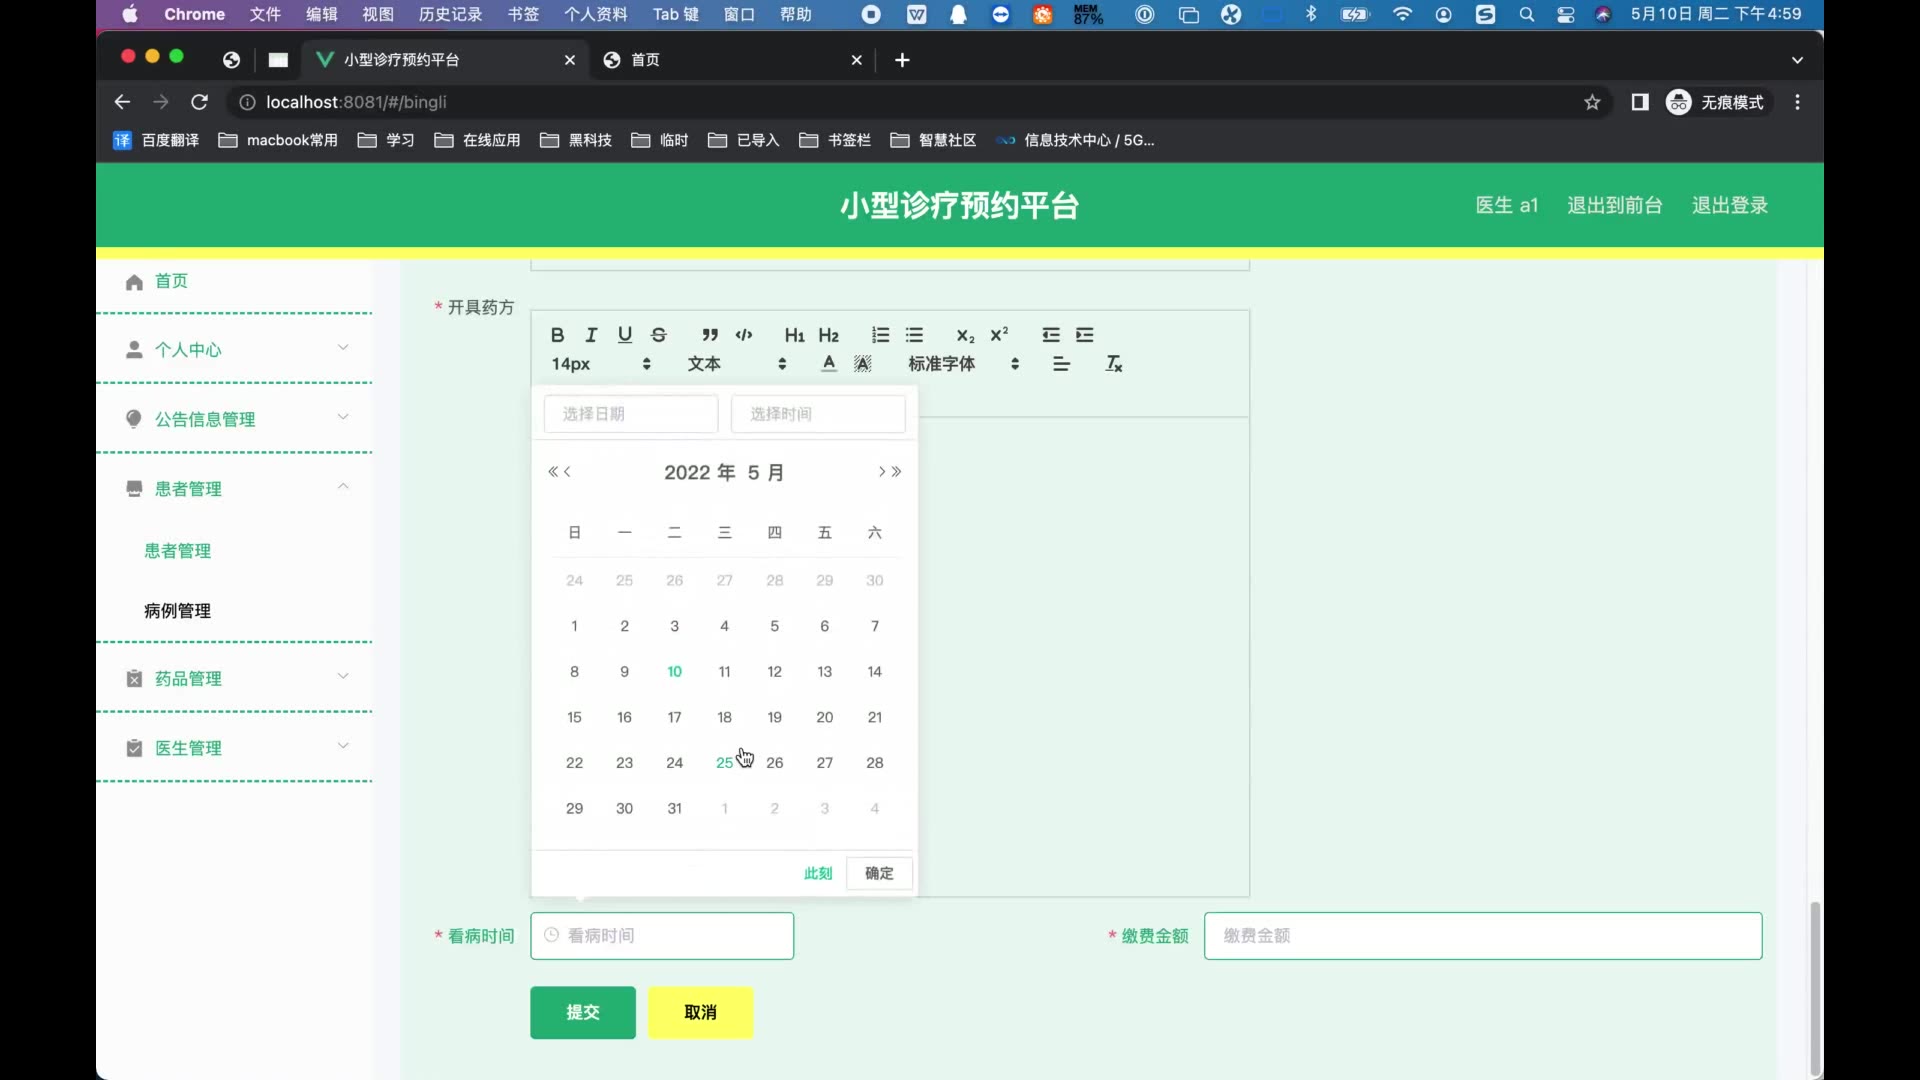Insert code block in editor
Image resolution: width=1920 pixels, height=1080 pixels.
(744, 335)
